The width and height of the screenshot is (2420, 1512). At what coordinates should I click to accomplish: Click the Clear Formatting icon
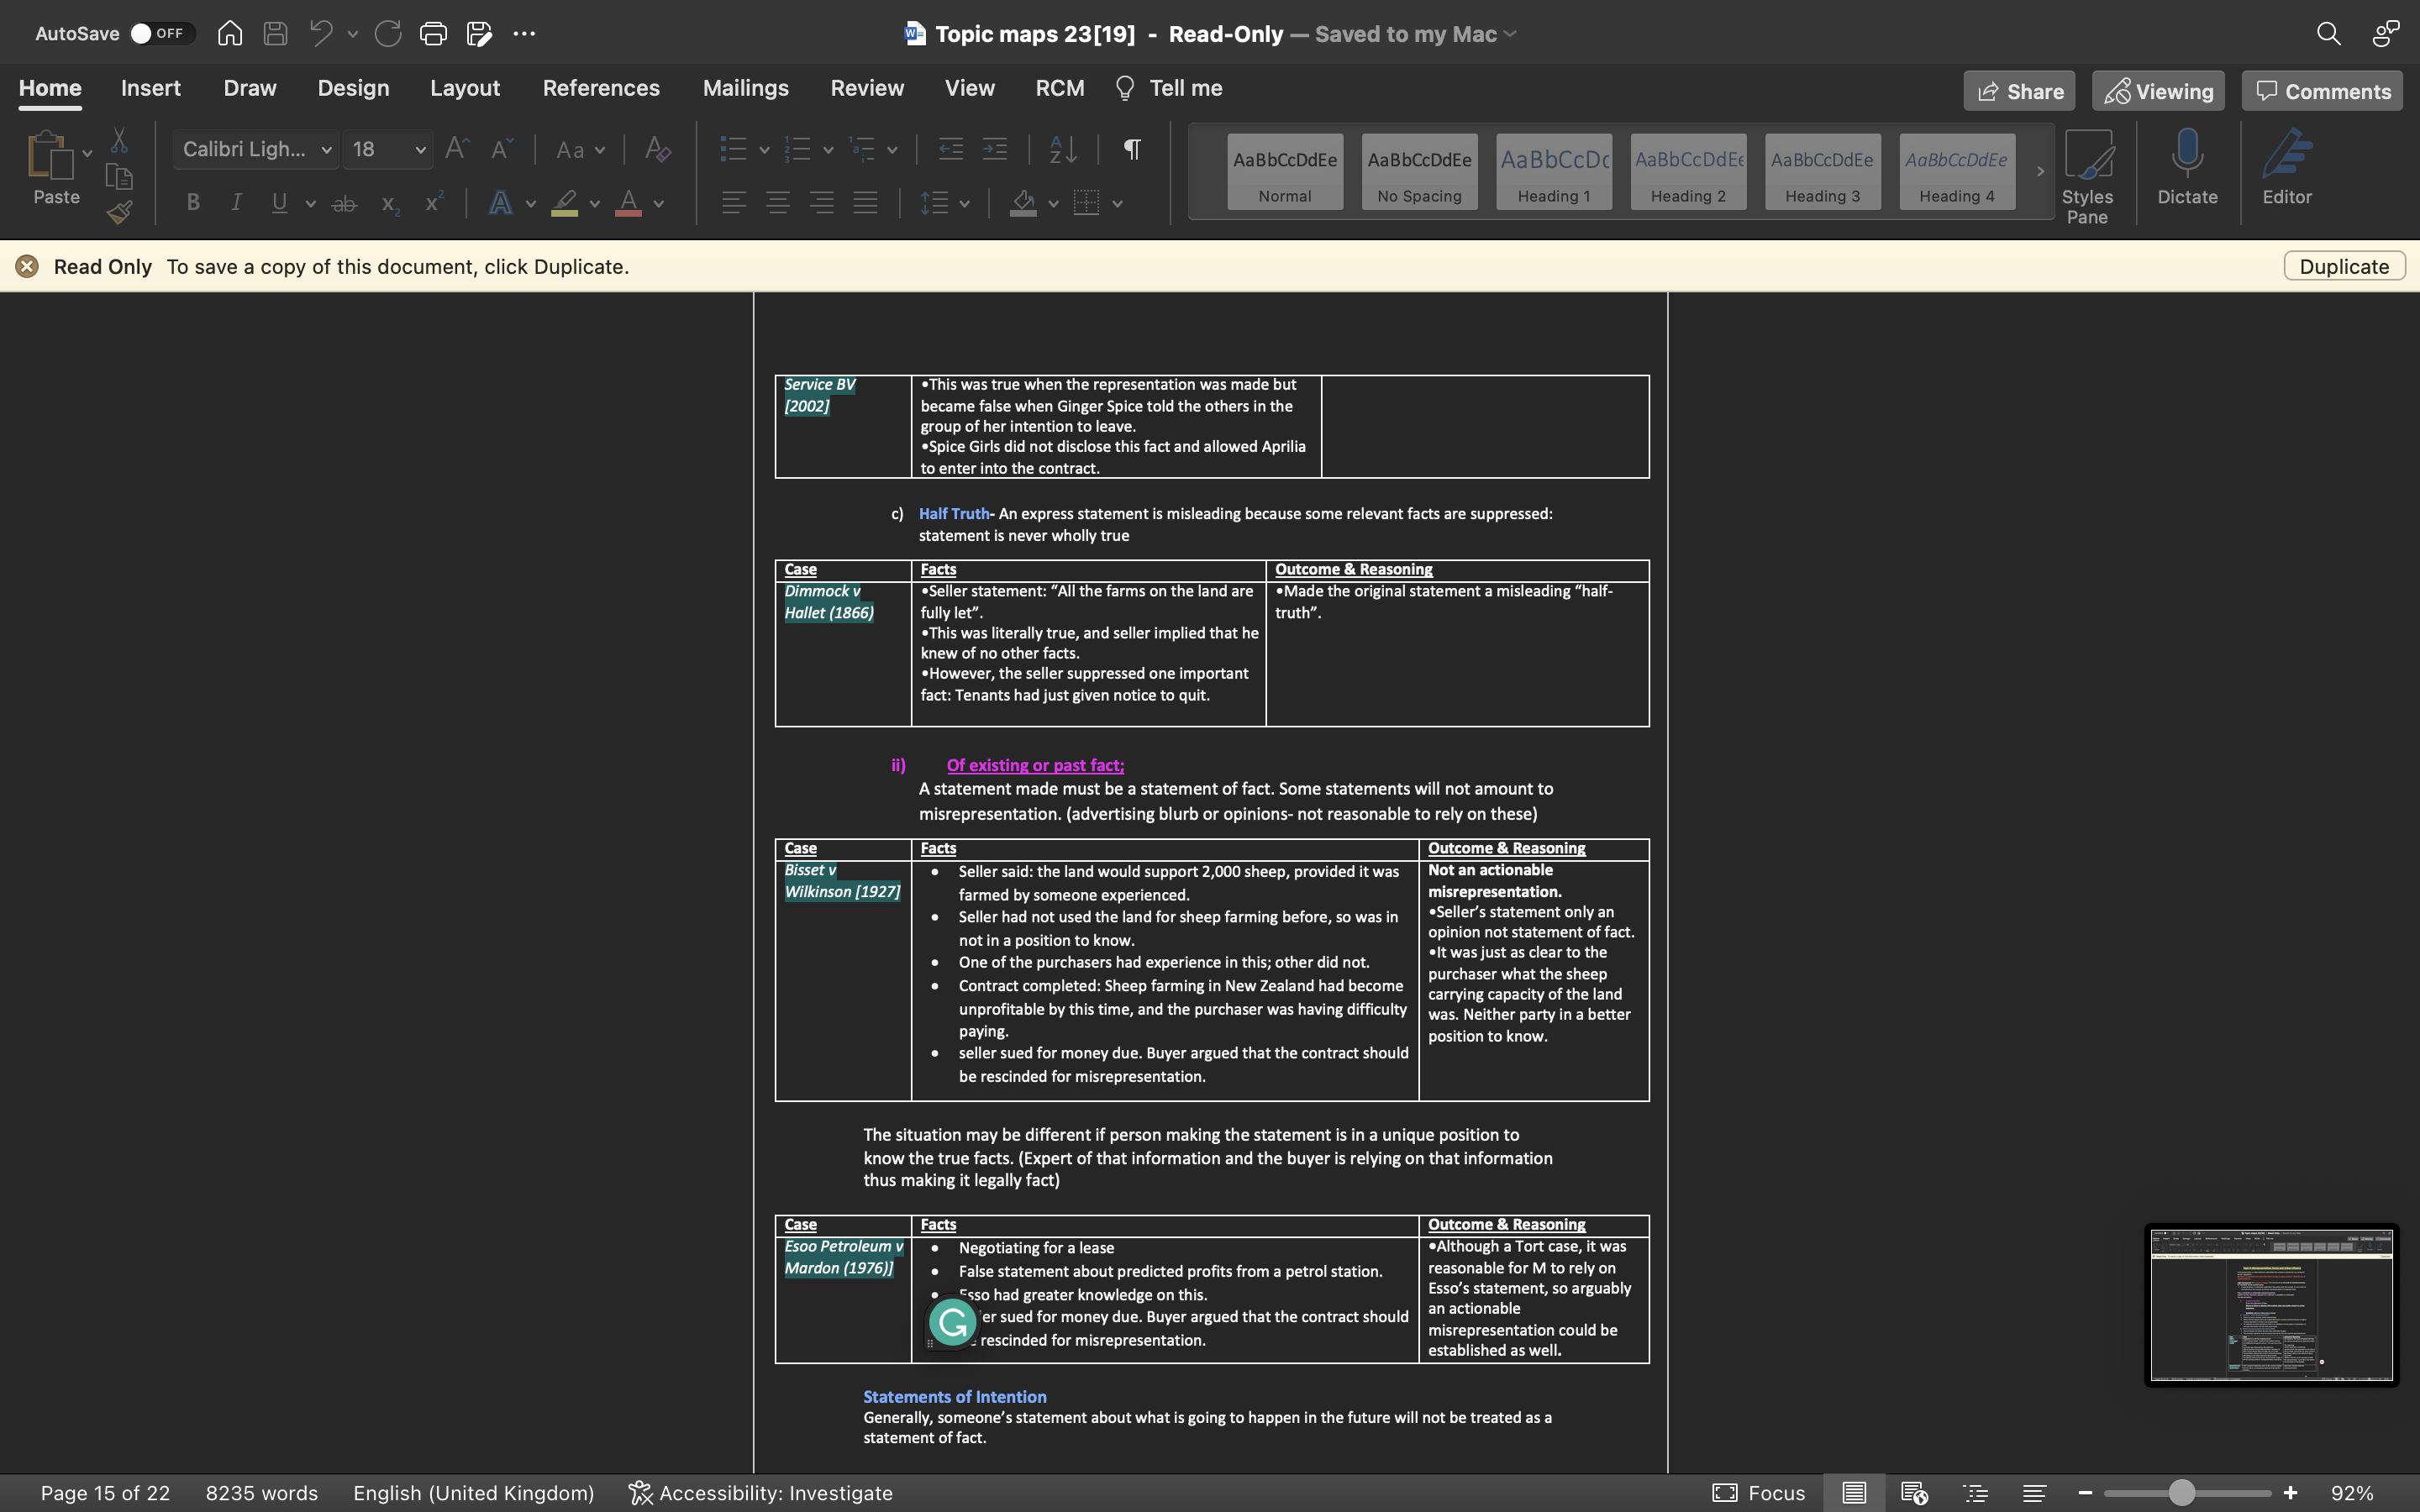tap(657, 149)
